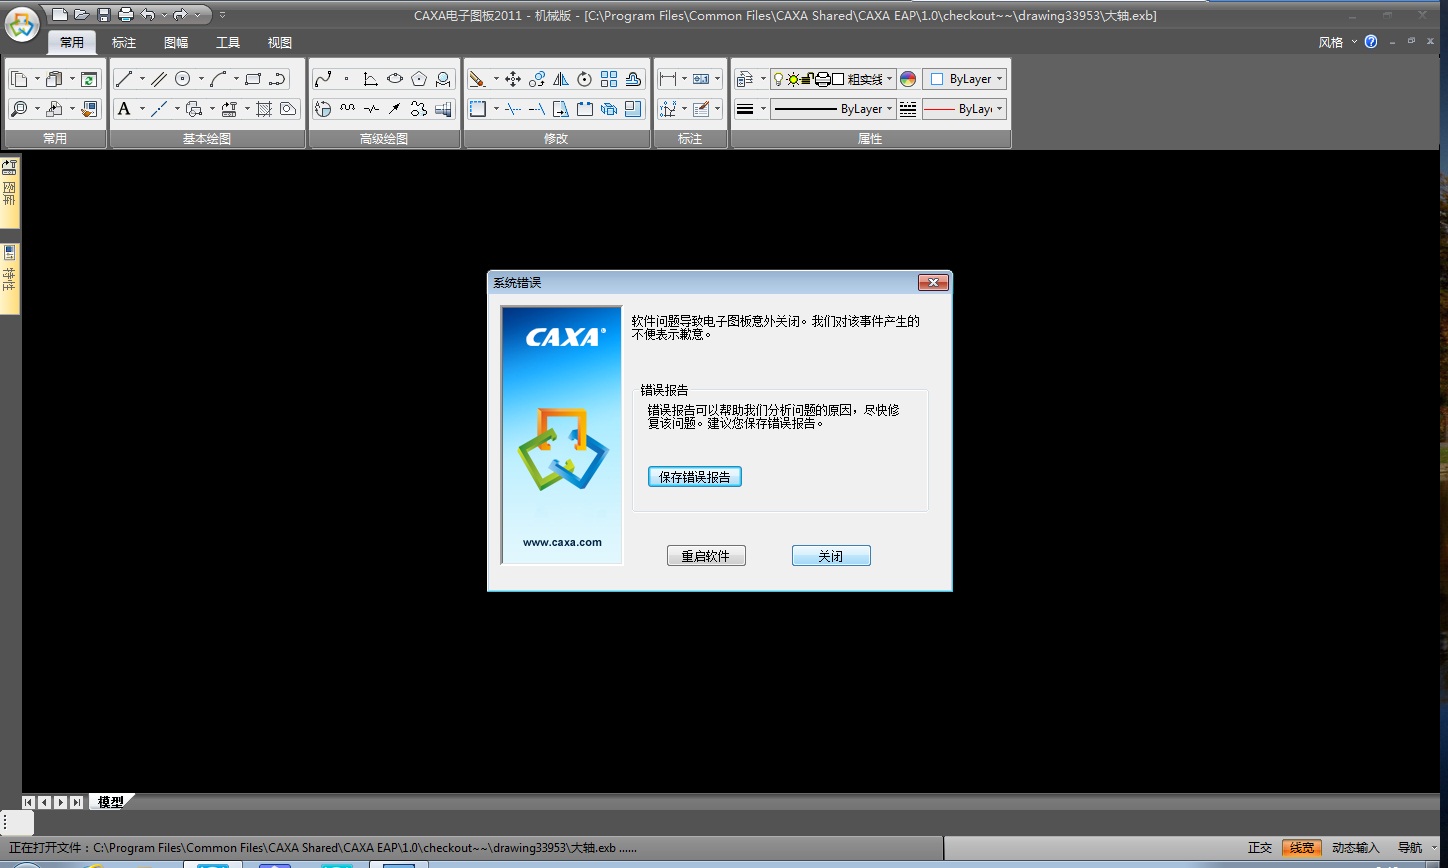
Task: Choose the Array tool grid icon
Action: tap(609, 79)
